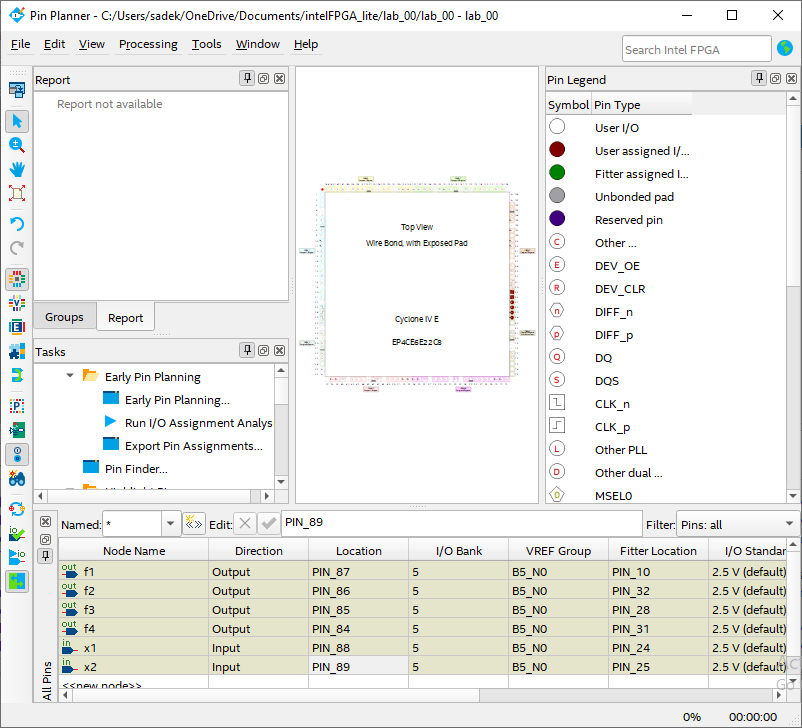
Task: Click the Search Intel FPGA field
Action: (695, 49)
